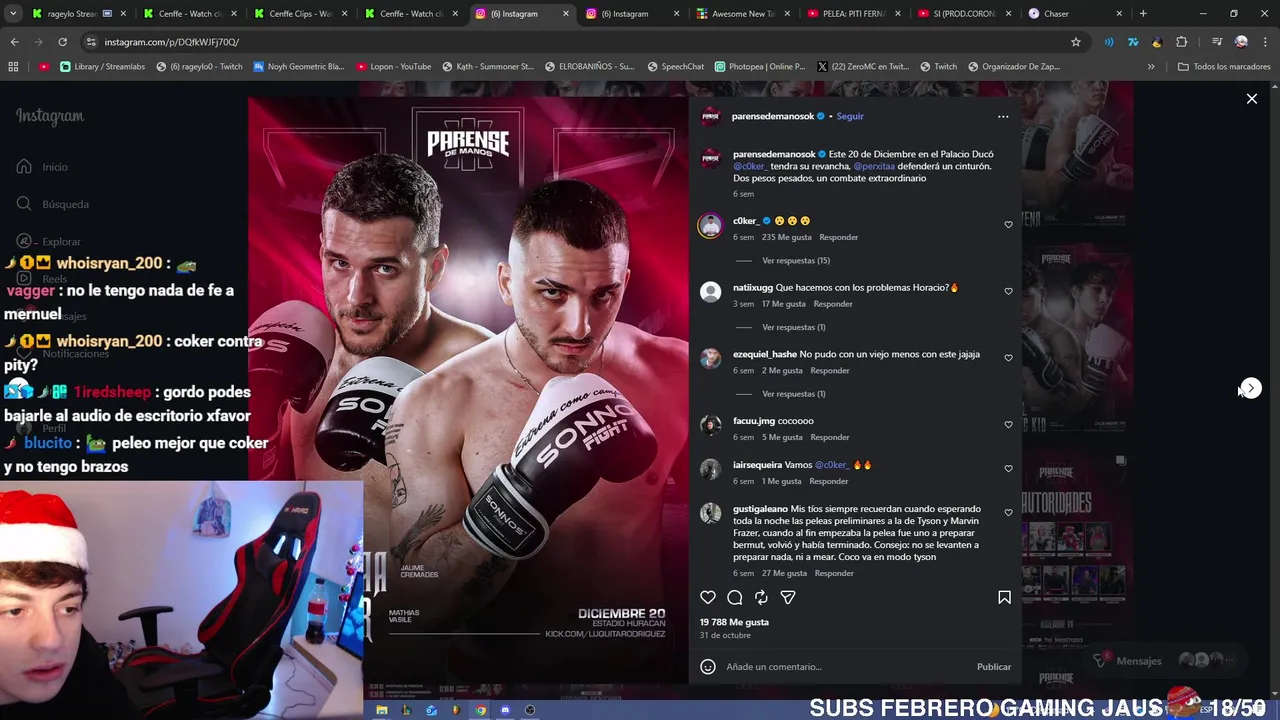Screen dimensions: 1280x720
Task: Expand 'Ver respuestas (1)' under natiixugg comment
Action: (793, 327)
